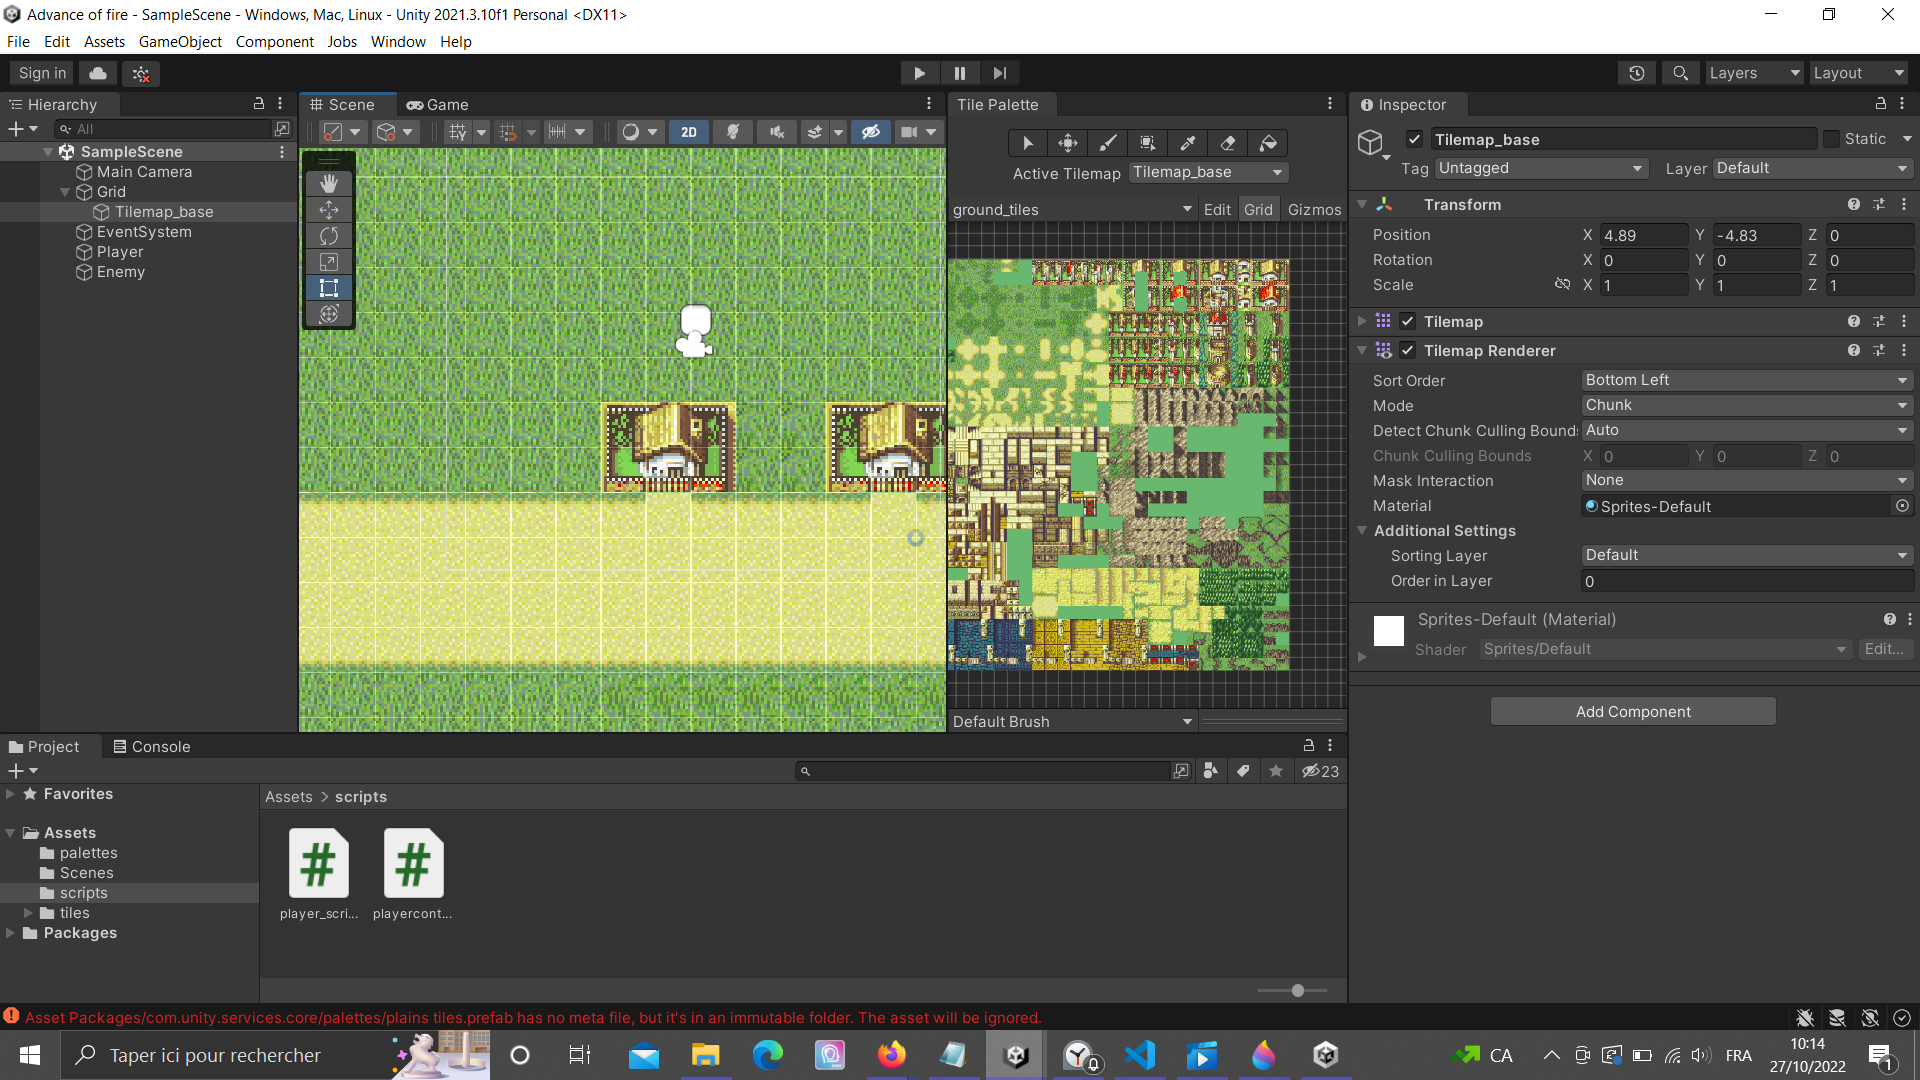Open the Tag Untagged dropdown
Viewport: 1920px width, 1080px height.
1540,168
